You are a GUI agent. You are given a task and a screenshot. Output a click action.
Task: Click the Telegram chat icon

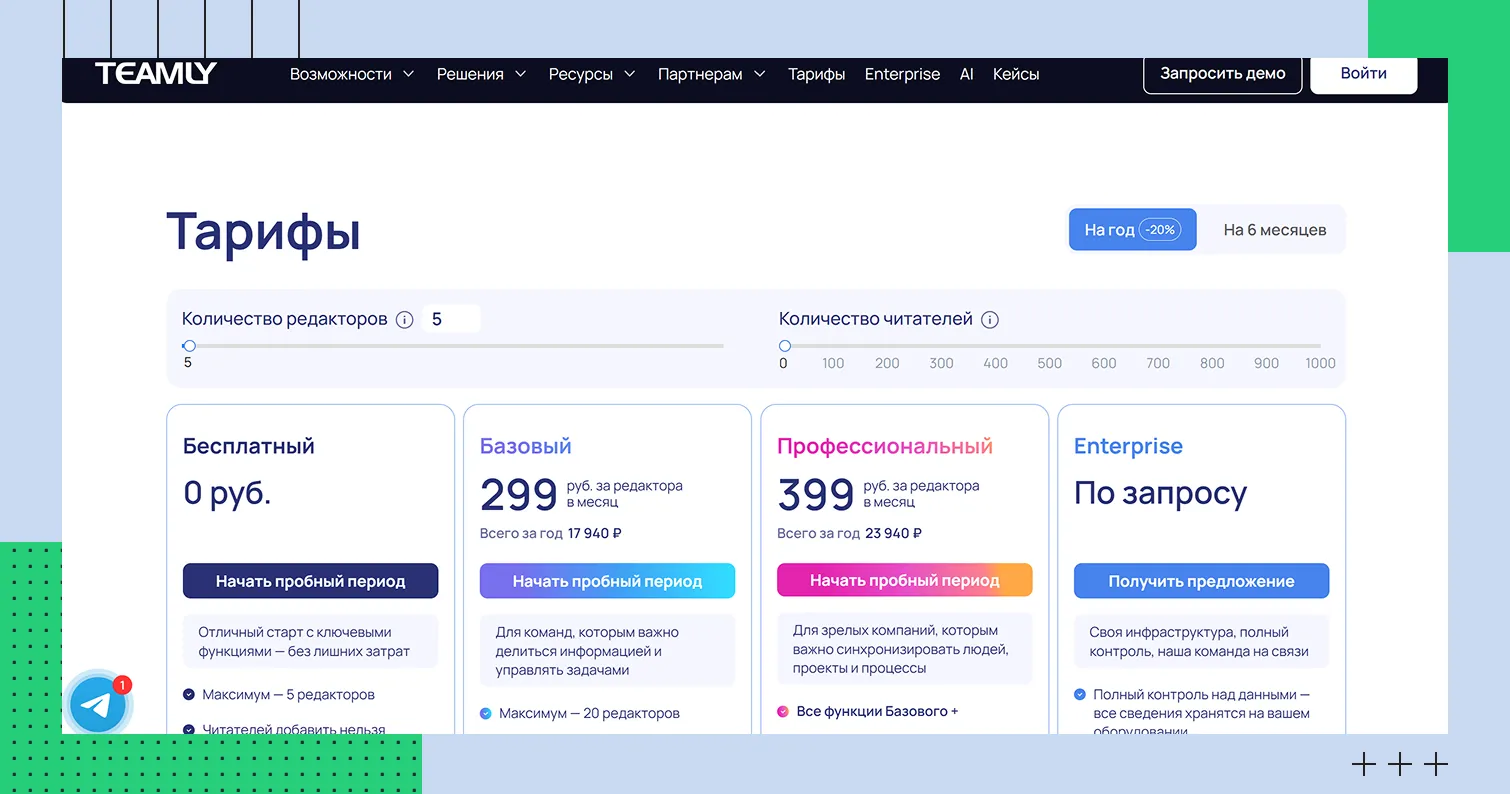click(x=97, y=706)
